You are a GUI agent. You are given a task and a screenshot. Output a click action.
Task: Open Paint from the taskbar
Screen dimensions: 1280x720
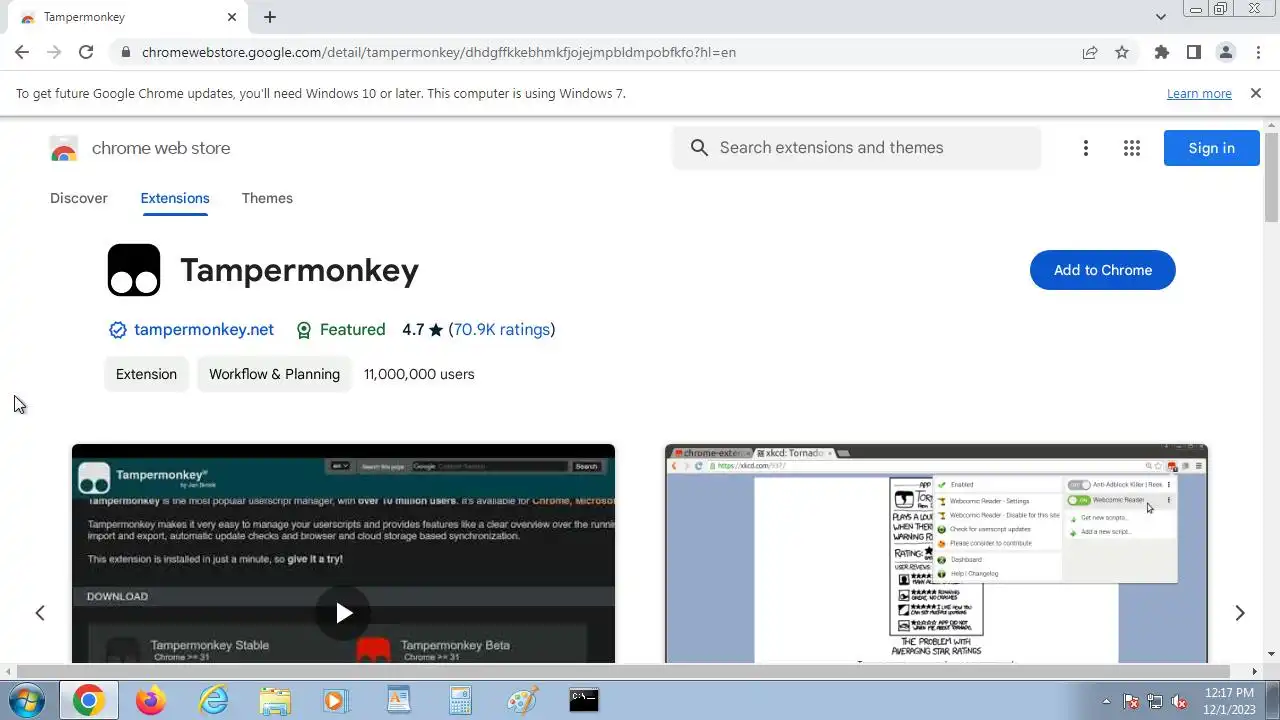pyautogui.click(x=522, y=700)
